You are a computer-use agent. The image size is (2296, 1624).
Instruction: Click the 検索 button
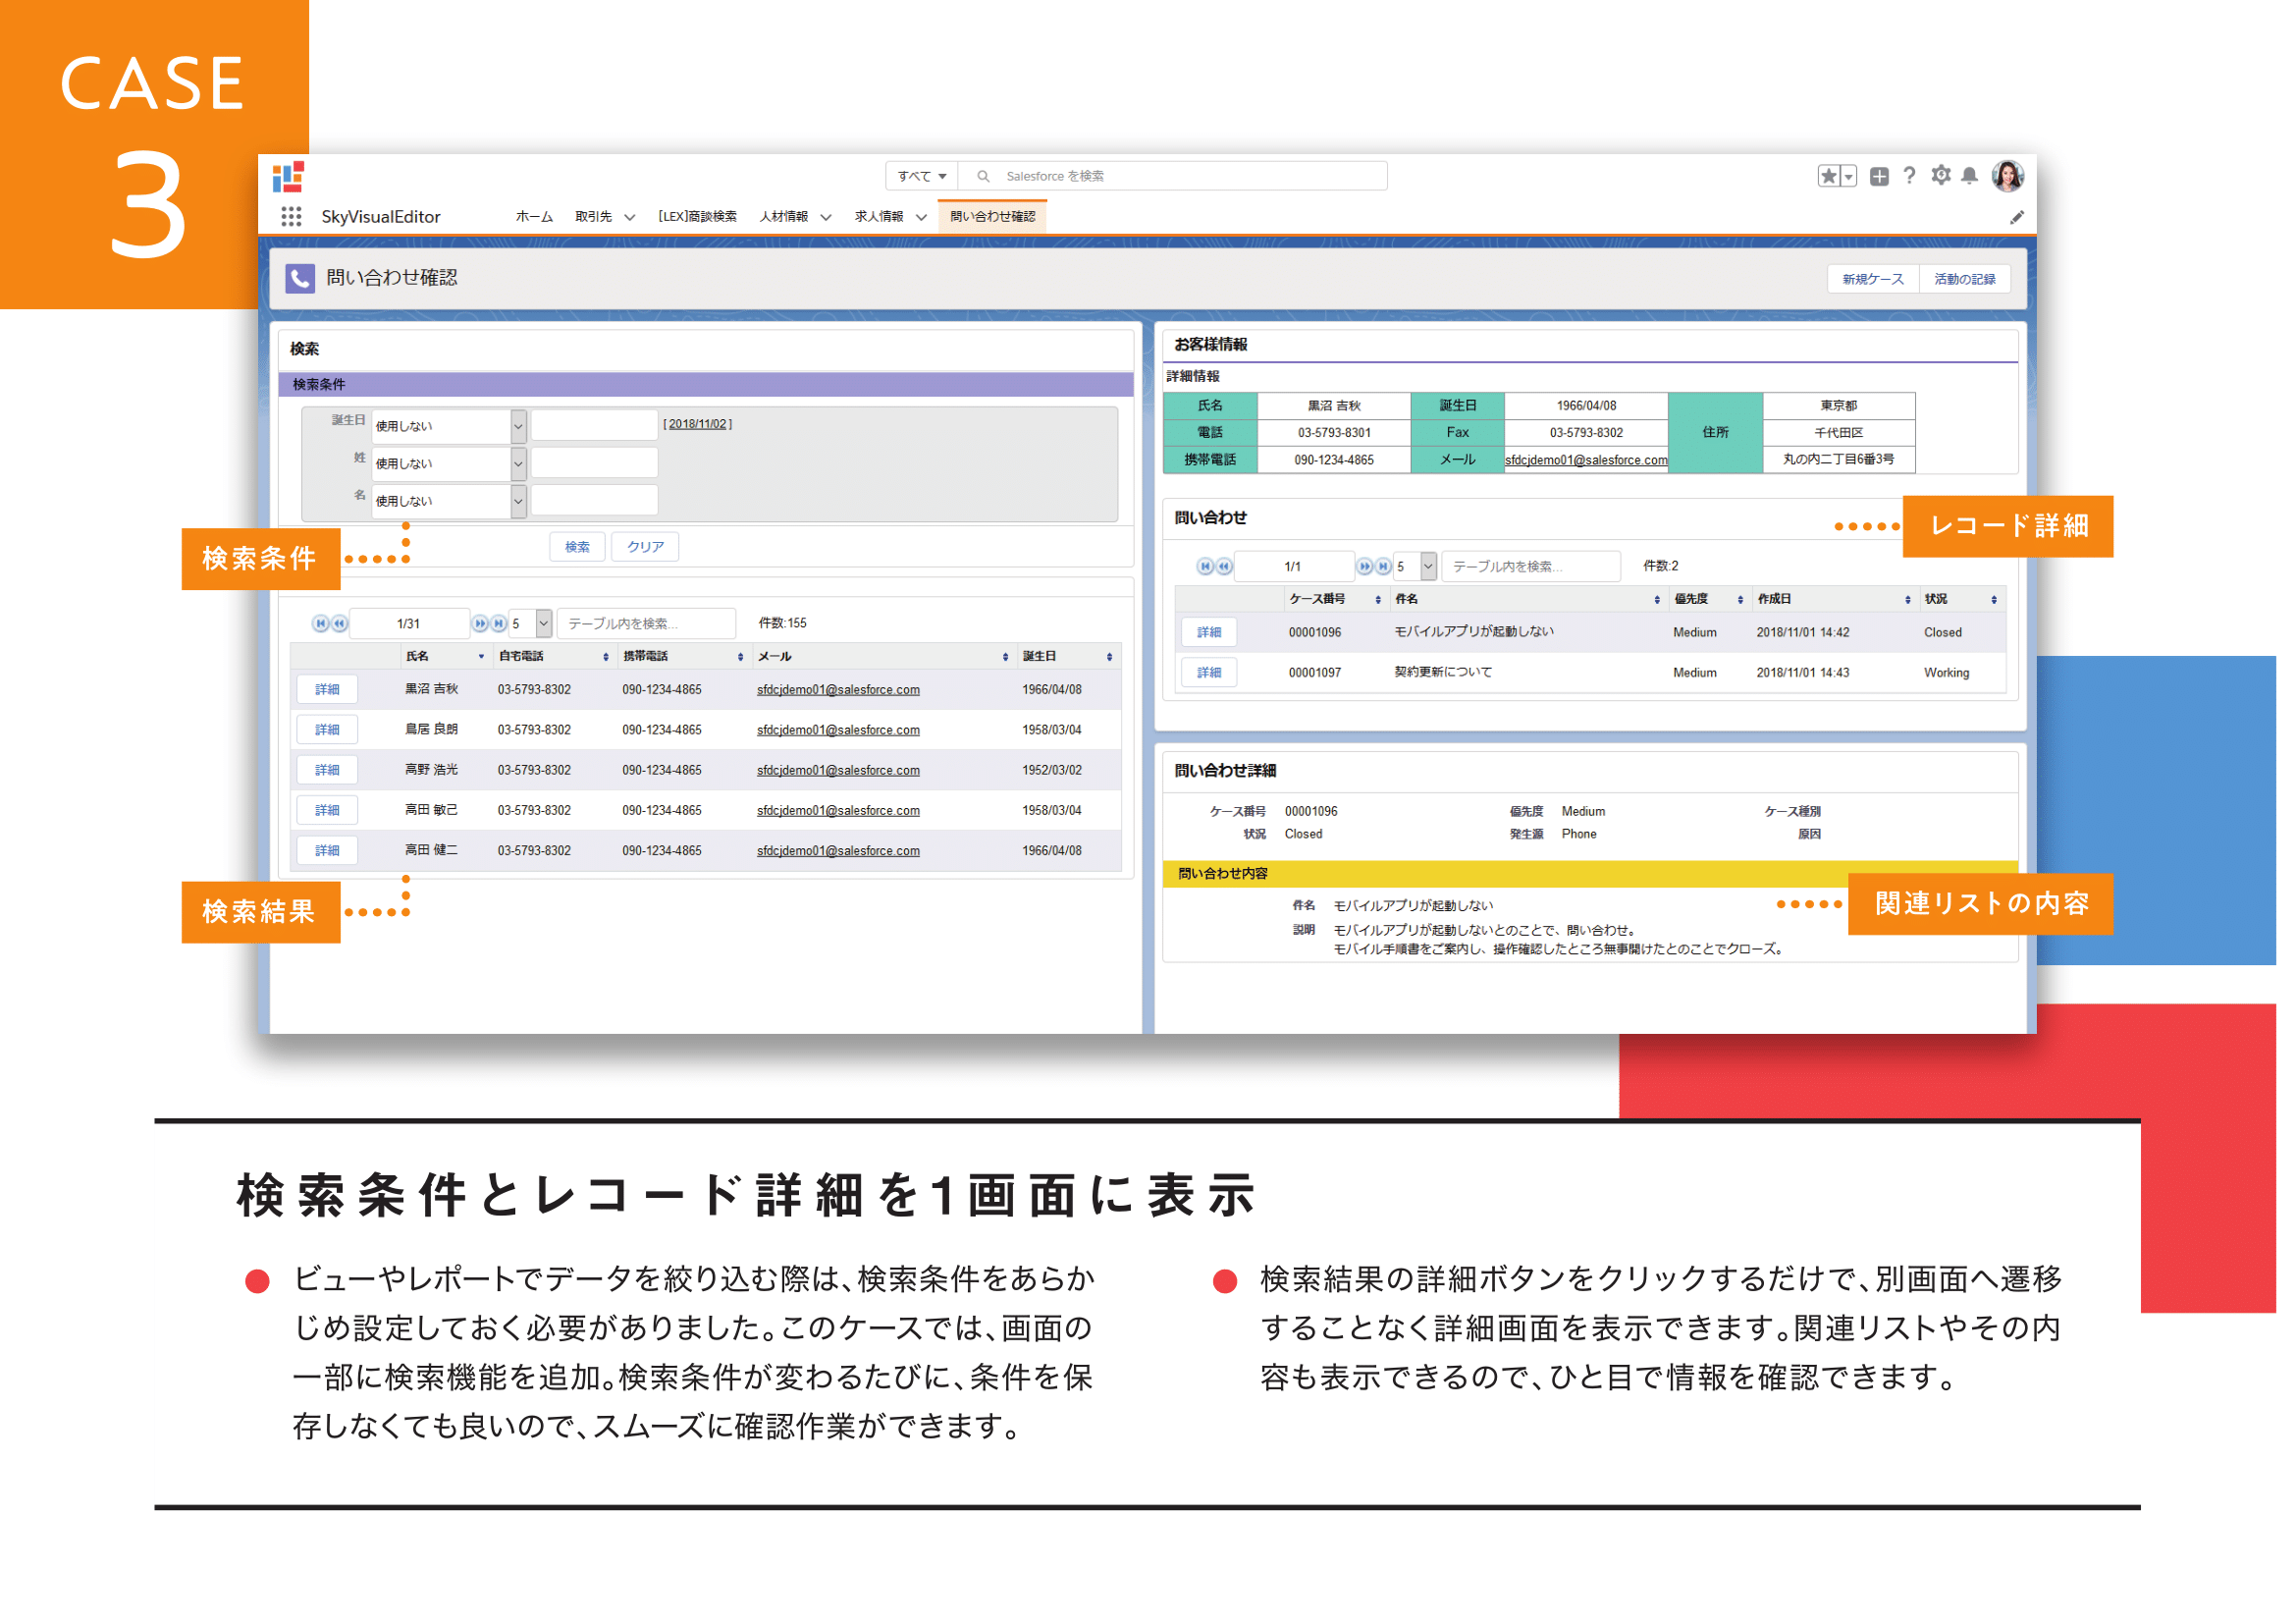[x=577, y=547]
